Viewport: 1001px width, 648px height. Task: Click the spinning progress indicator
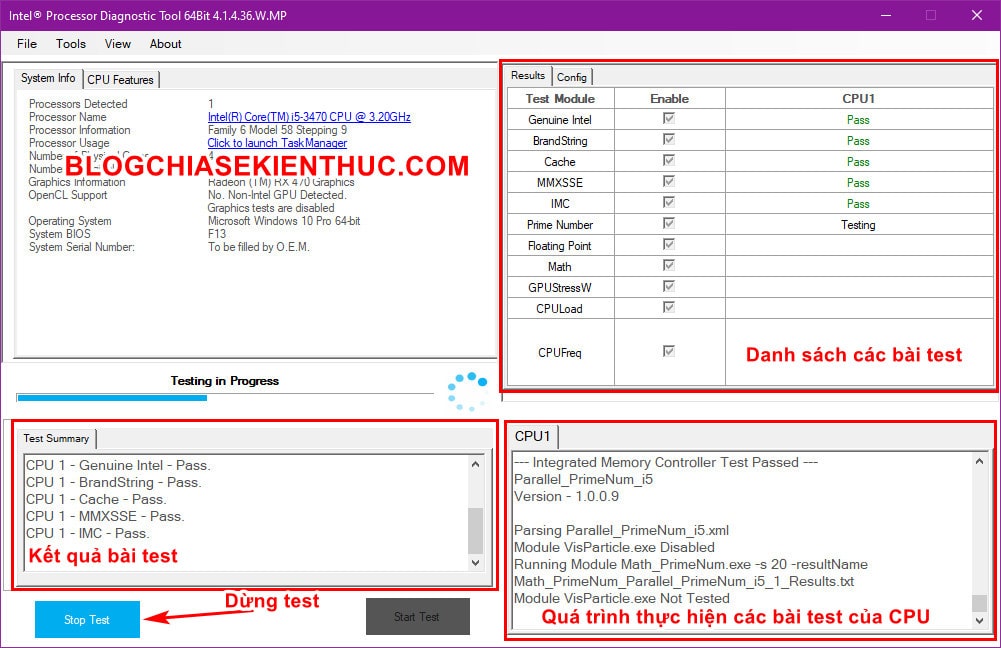[x=467, y=391]
